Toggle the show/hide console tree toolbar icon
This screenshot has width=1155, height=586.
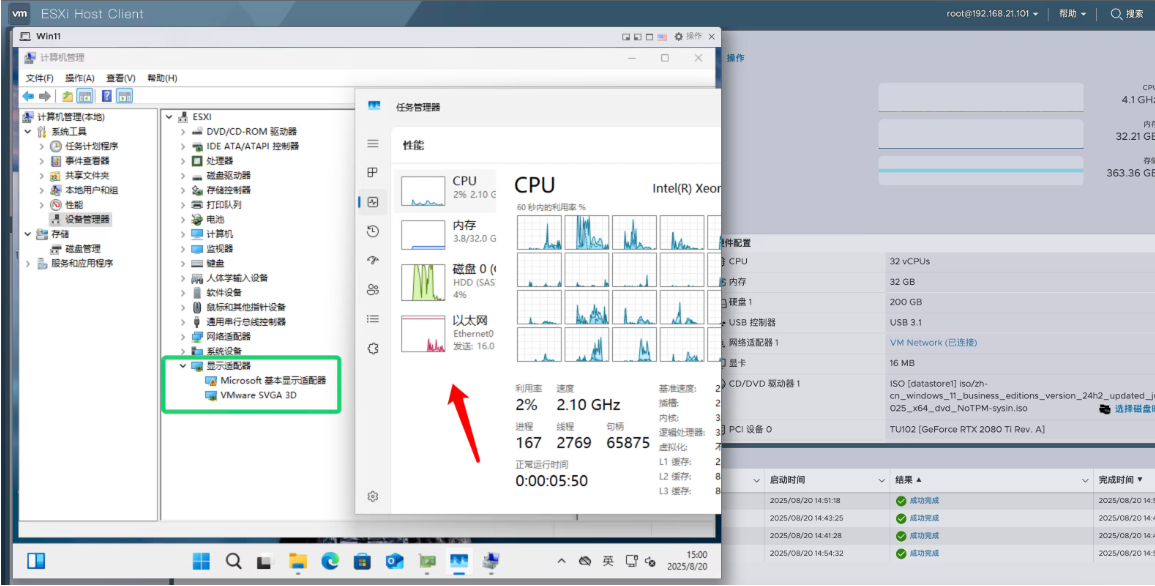pyautogui.click(x=85, y=96)
